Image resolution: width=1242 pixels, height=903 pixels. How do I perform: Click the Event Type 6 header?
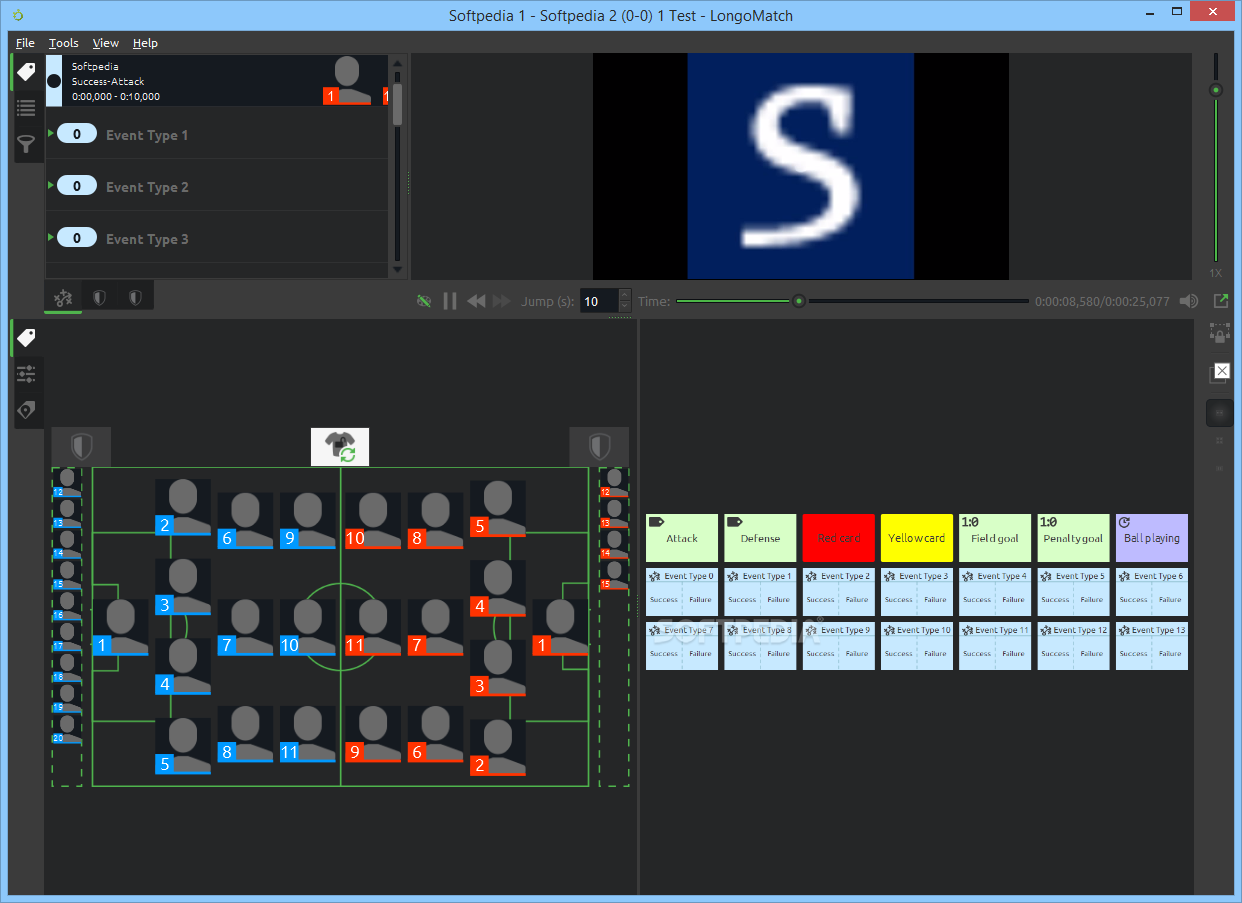tap(1152, 576)
